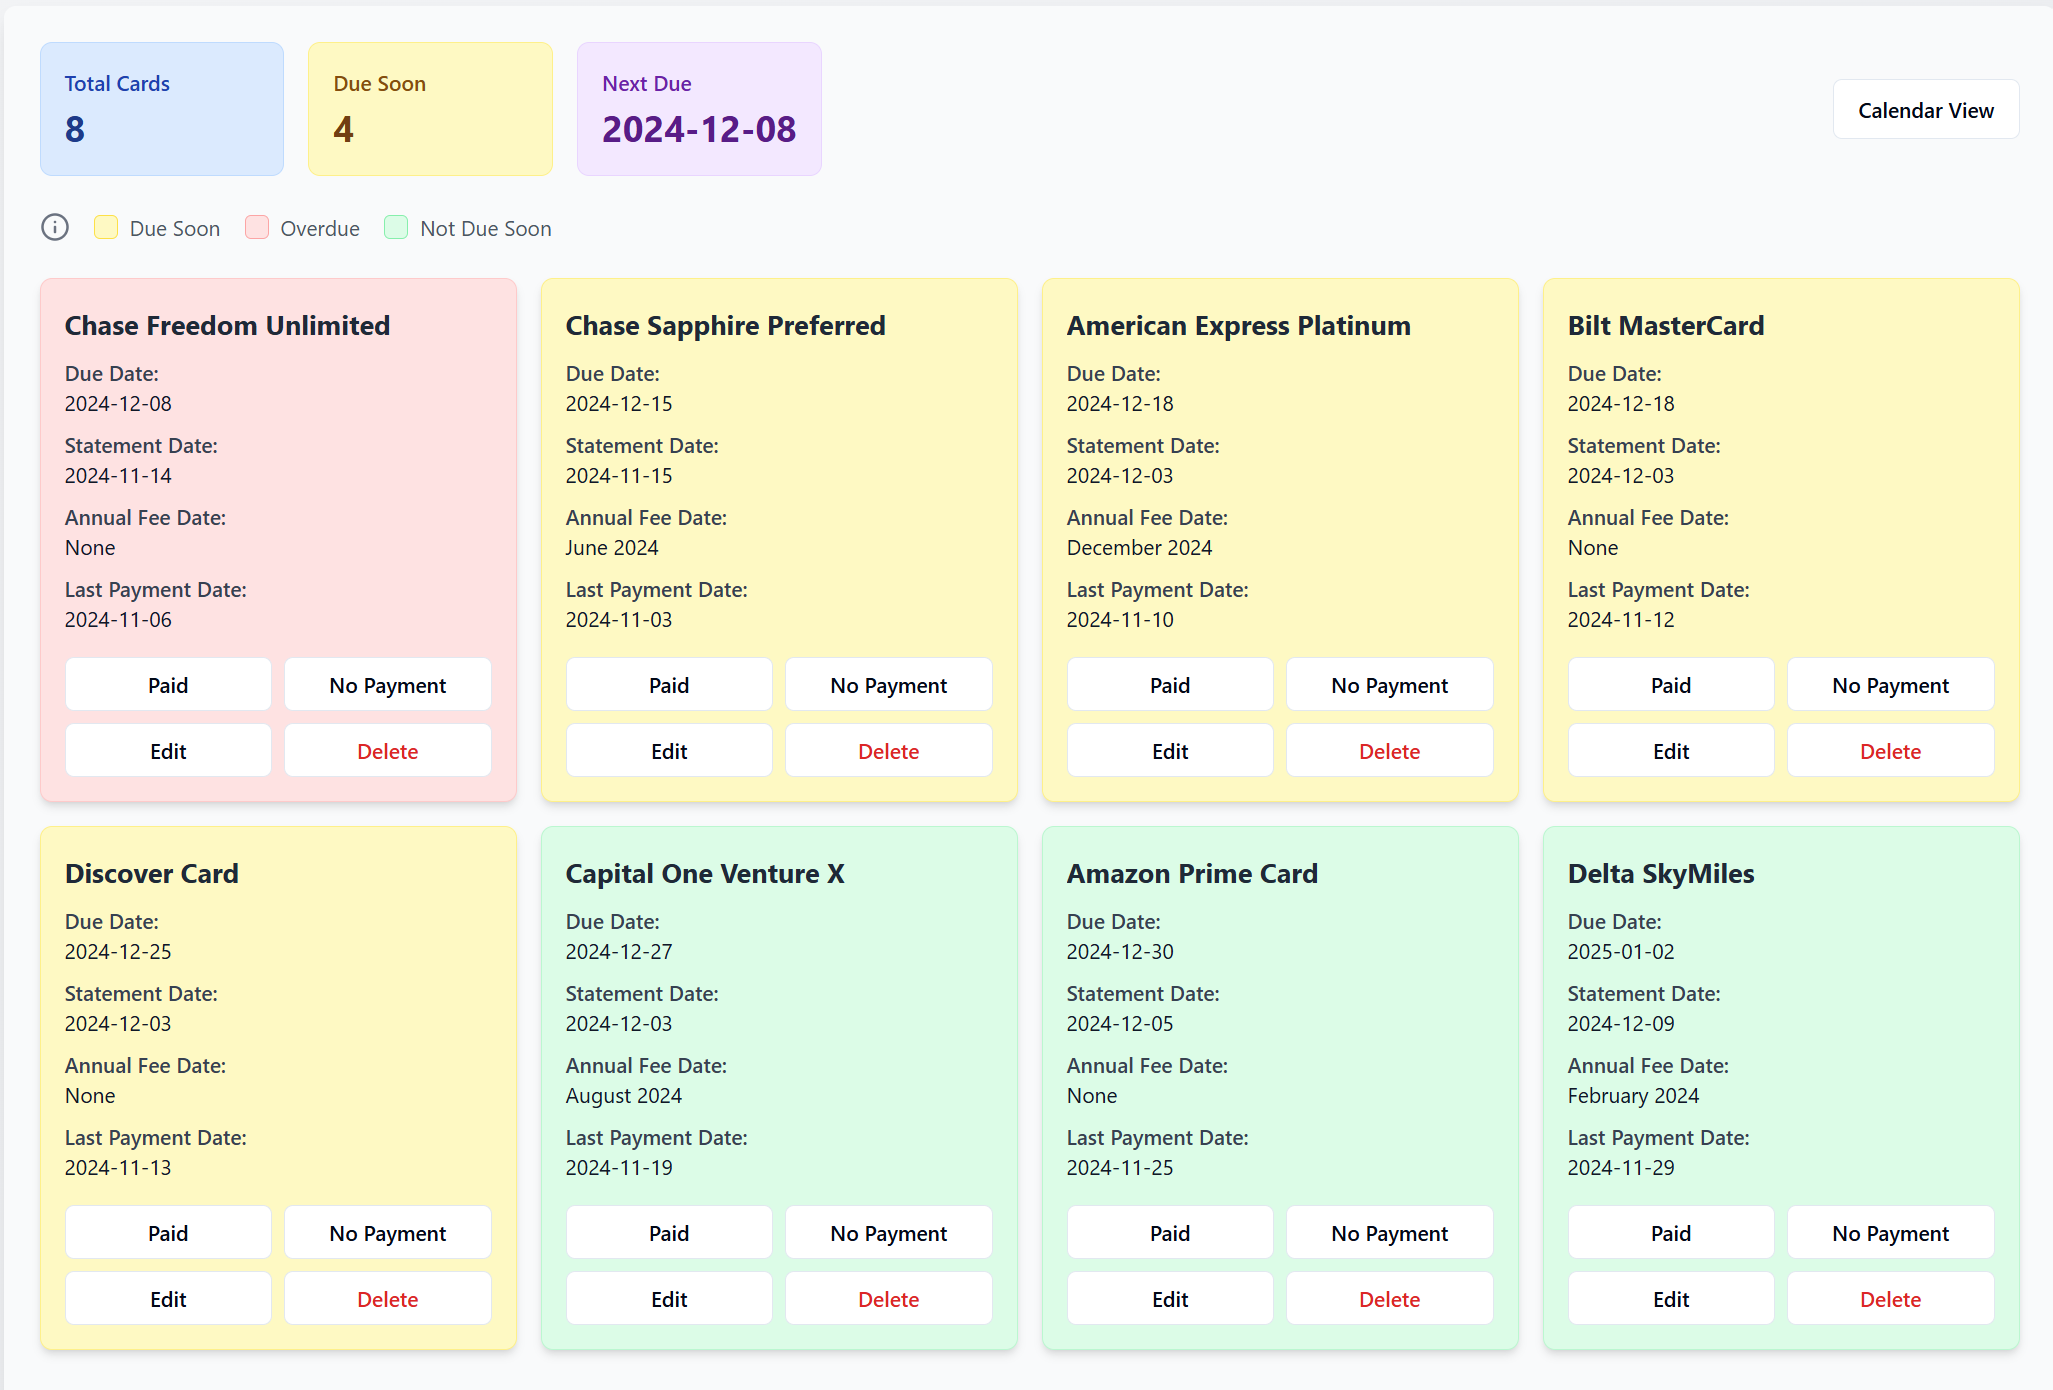Mark Bilt MasterCard as Paid
This screenshot has height=1390, width=2053.
tap(1671, 685)
